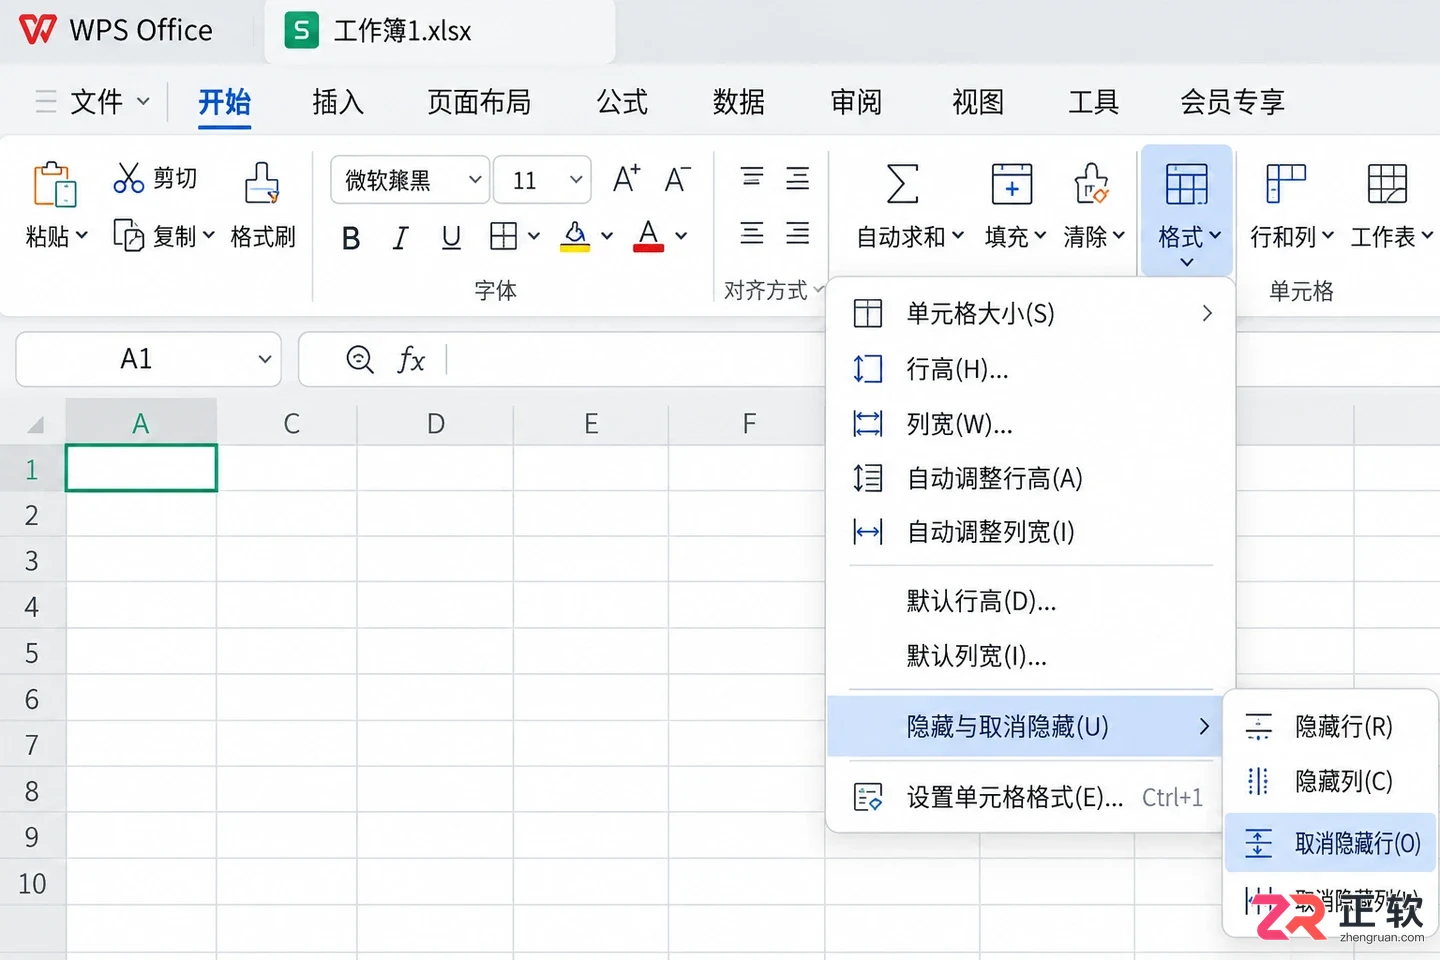The image size is (1440, 960).
Task: Open the fill color dropdown arrow
Action: (x=607, y=237)
